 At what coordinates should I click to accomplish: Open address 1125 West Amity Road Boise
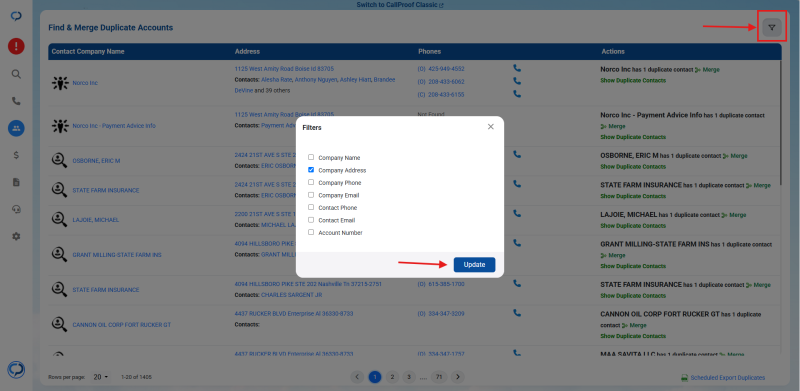point(284,68)
